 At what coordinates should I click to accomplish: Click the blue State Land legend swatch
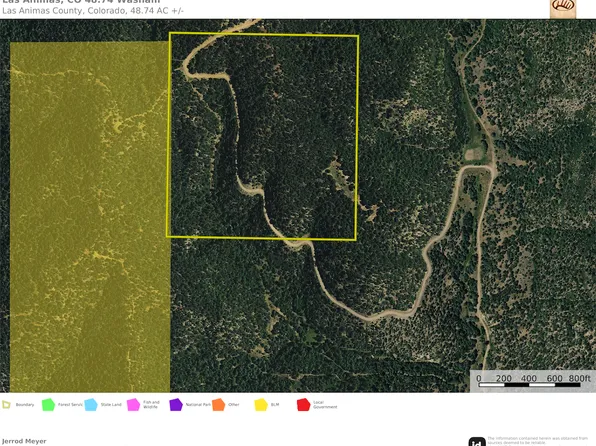pyautogui.click(x=91, y=405)
